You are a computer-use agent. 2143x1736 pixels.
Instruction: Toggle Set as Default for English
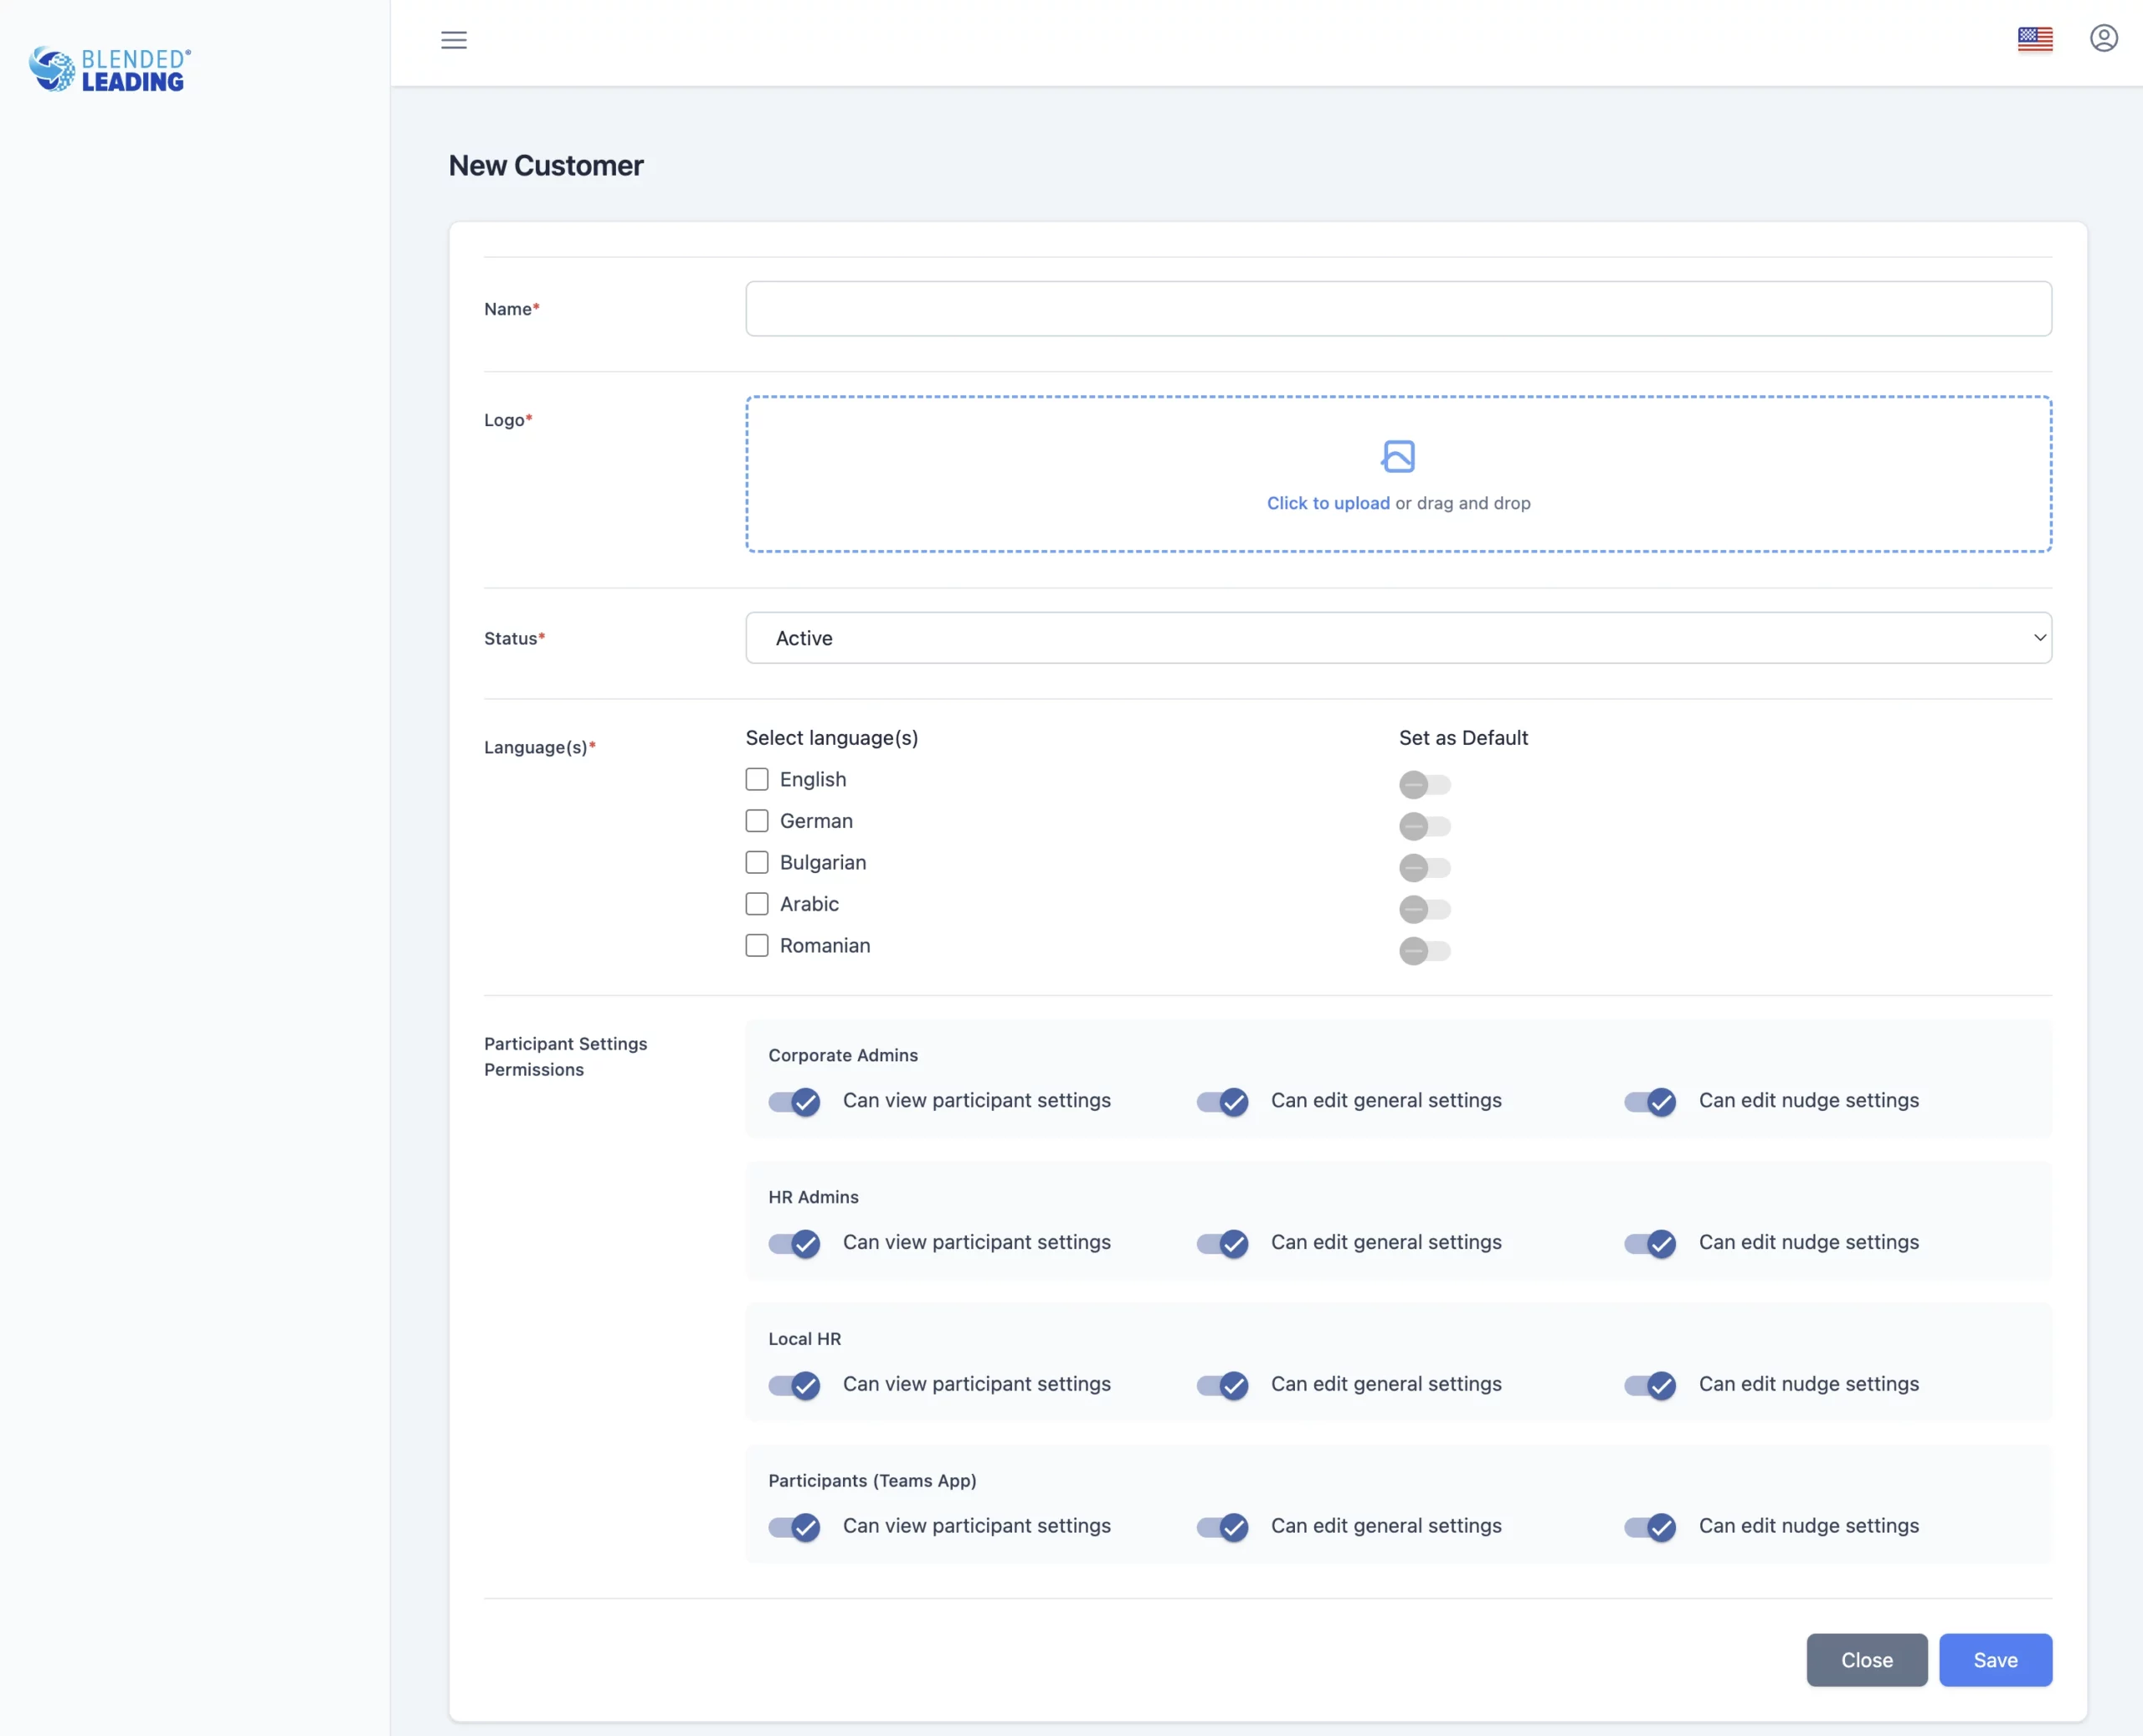click(x=1424, y=785)
